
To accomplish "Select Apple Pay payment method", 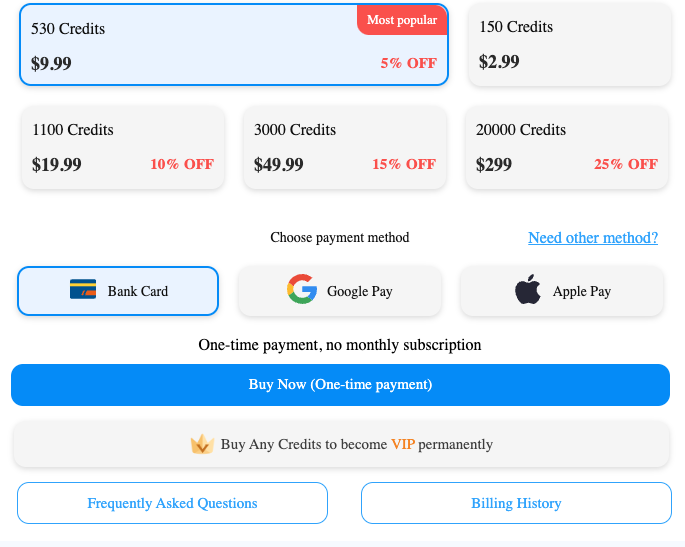I will pyautogui.click(x=562, y=291).
